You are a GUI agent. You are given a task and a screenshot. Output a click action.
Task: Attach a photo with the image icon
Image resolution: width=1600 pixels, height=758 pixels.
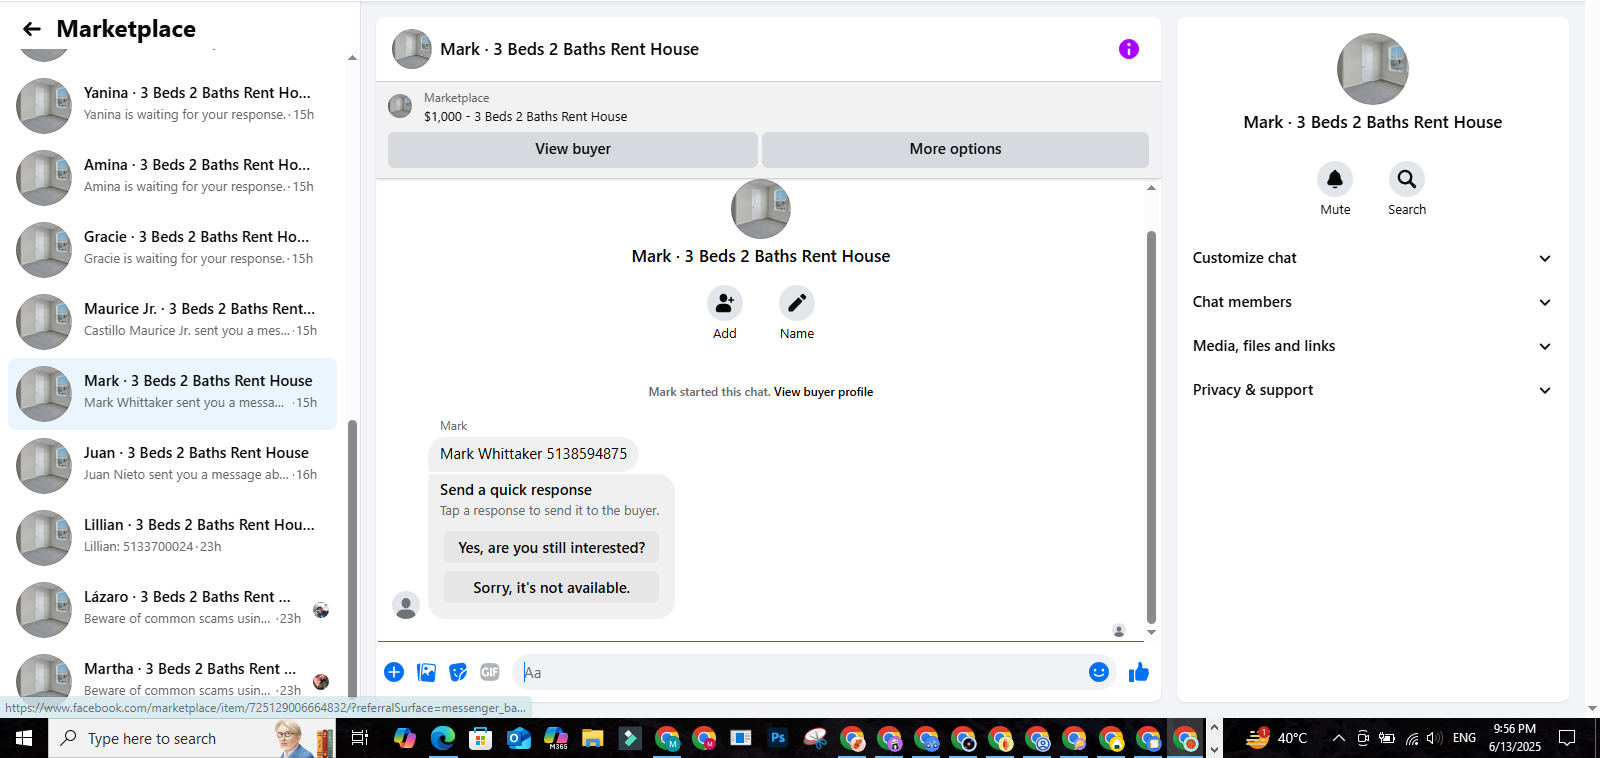(x=427, y=672)
